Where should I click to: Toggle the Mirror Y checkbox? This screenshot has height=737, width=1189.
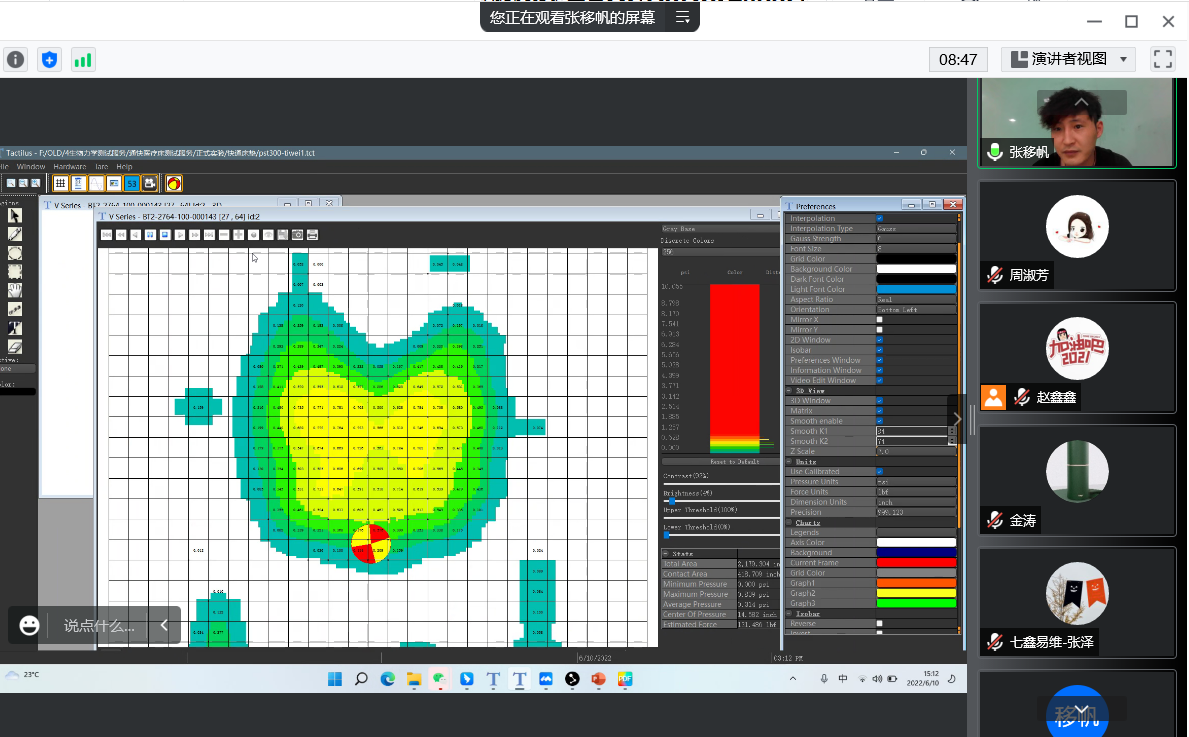point(880,330)
